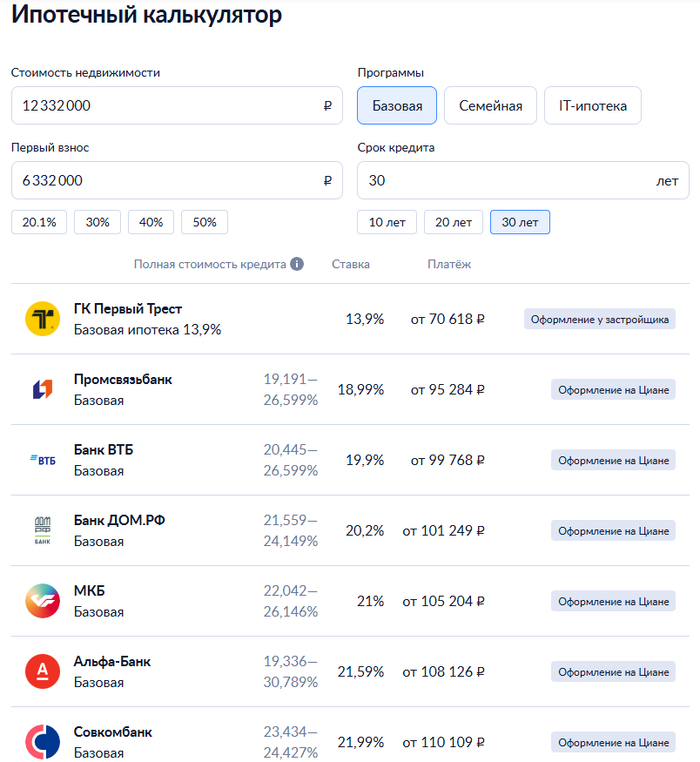
Task: Click Оформление на Циане for Банк ВТБ
Action: (x=613, y=460)
